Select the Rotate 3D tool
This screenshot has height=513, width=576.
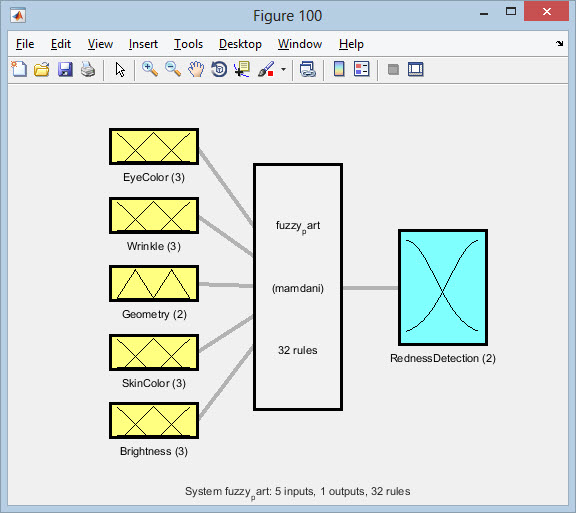219,69
